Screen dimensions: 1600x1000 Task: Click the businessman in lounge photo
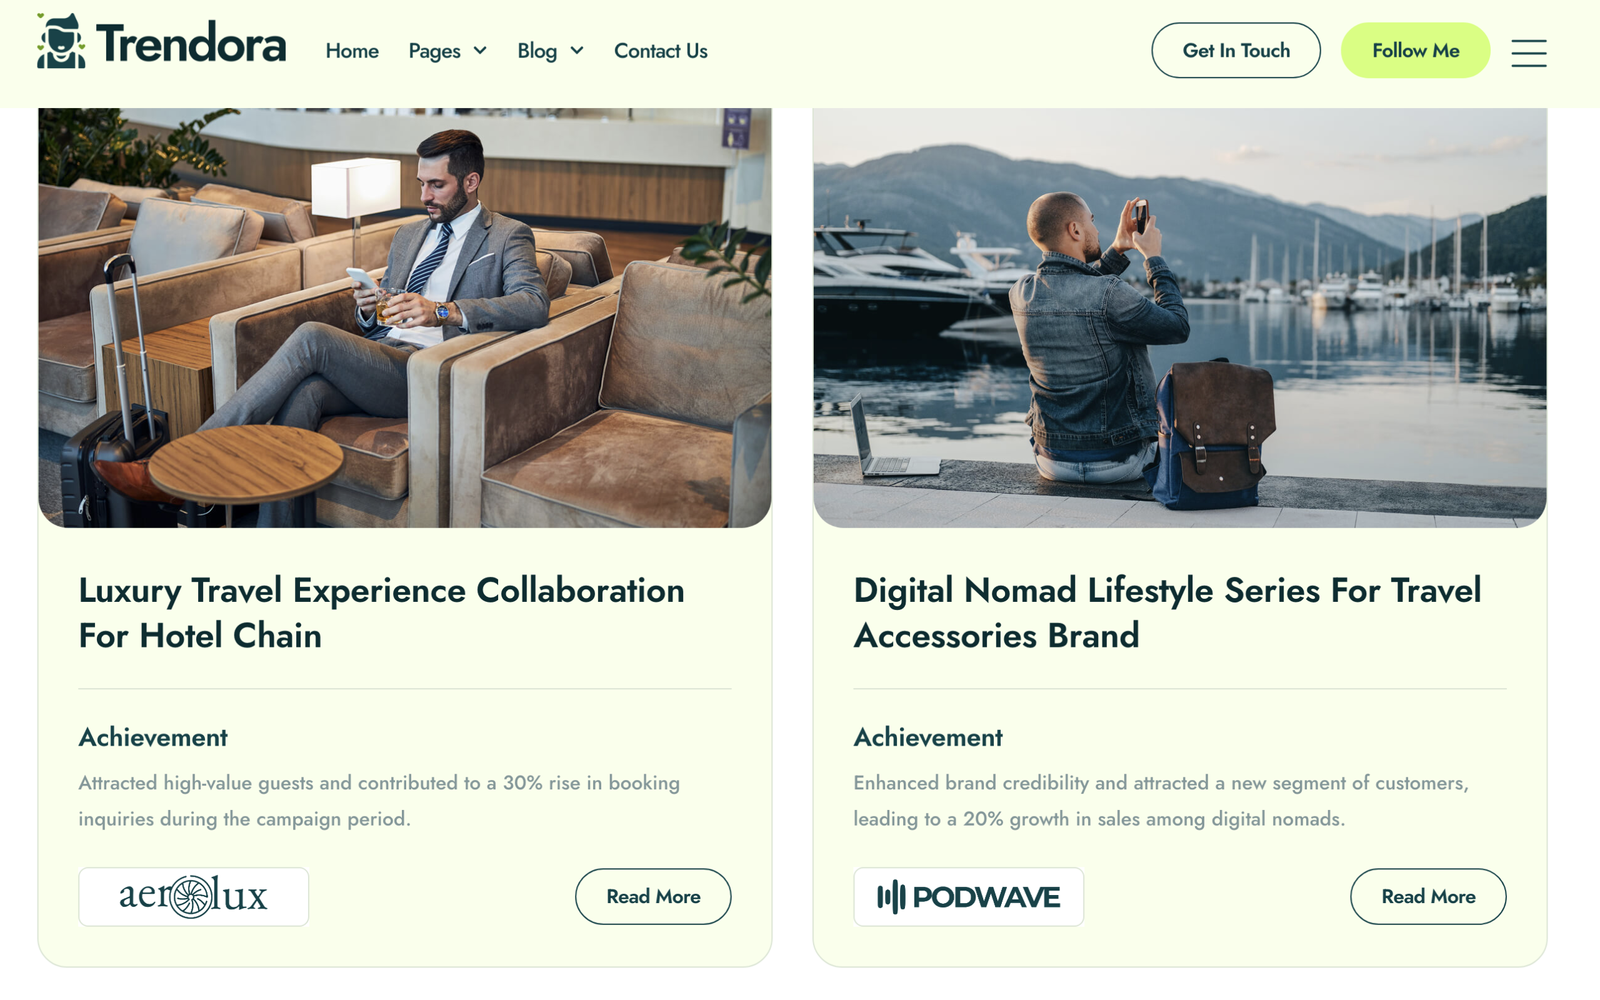pos(405,318)
